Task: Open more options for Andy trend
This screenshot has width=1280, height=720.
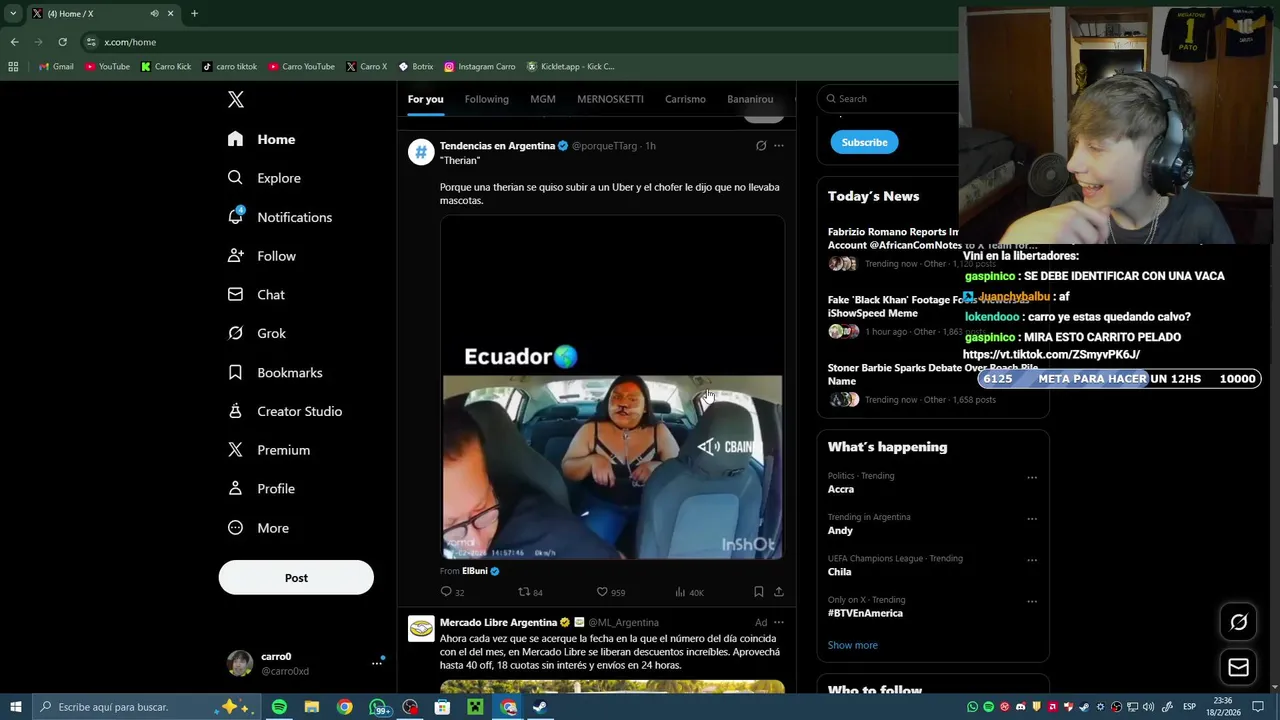Action: 1032,518
